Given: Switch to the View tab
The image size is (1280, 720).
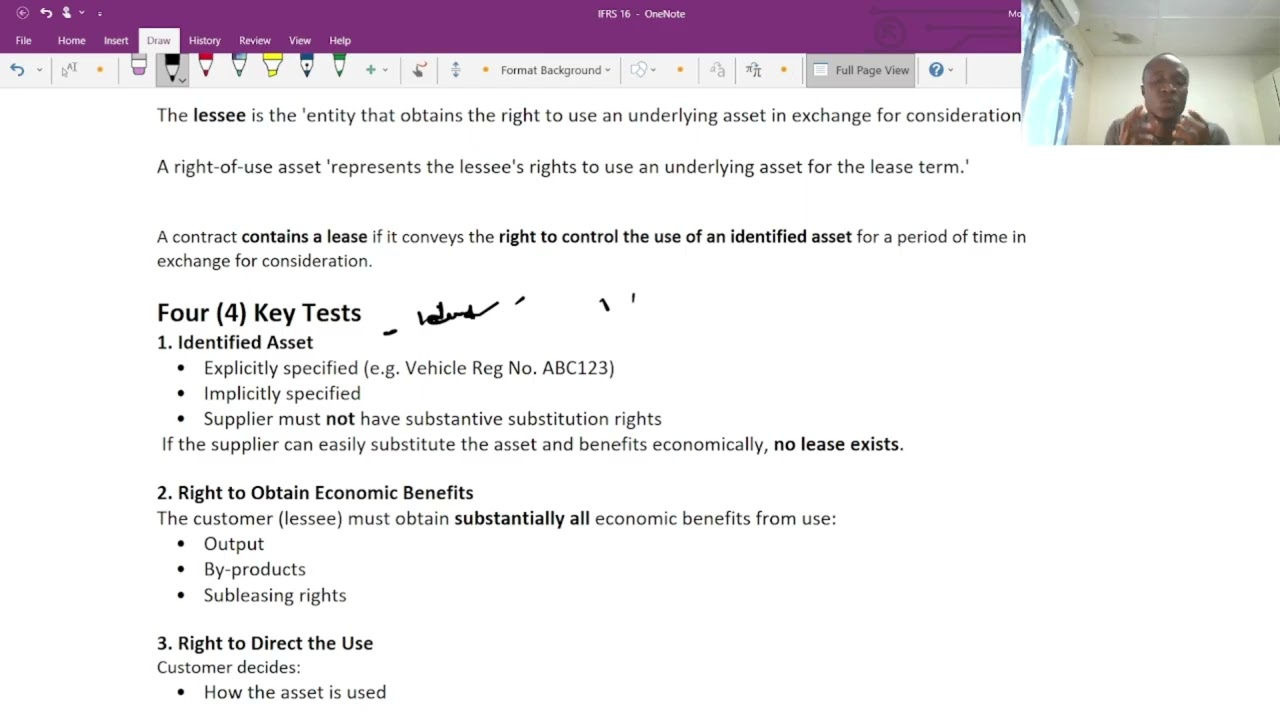Looking at the screenshot, I should 300,40.
